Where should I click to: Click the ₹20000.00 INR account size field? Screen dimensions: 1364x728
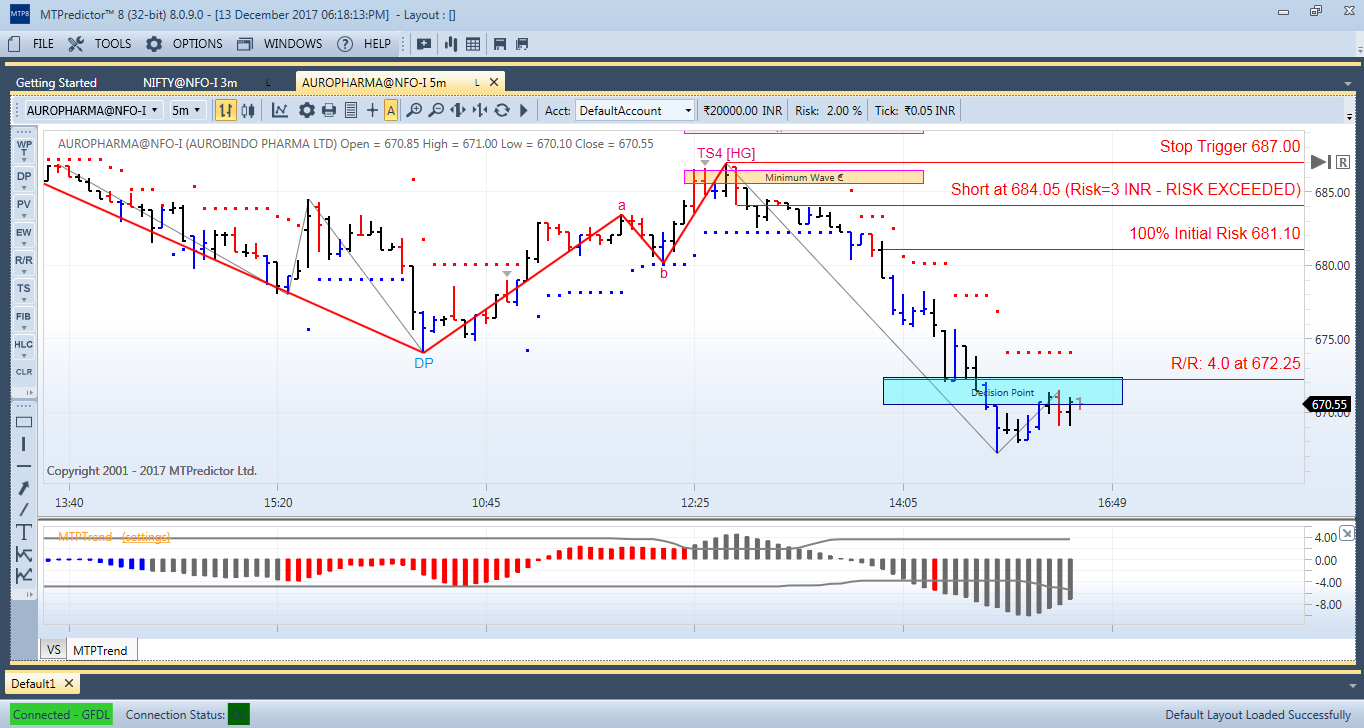pos(742,111)
